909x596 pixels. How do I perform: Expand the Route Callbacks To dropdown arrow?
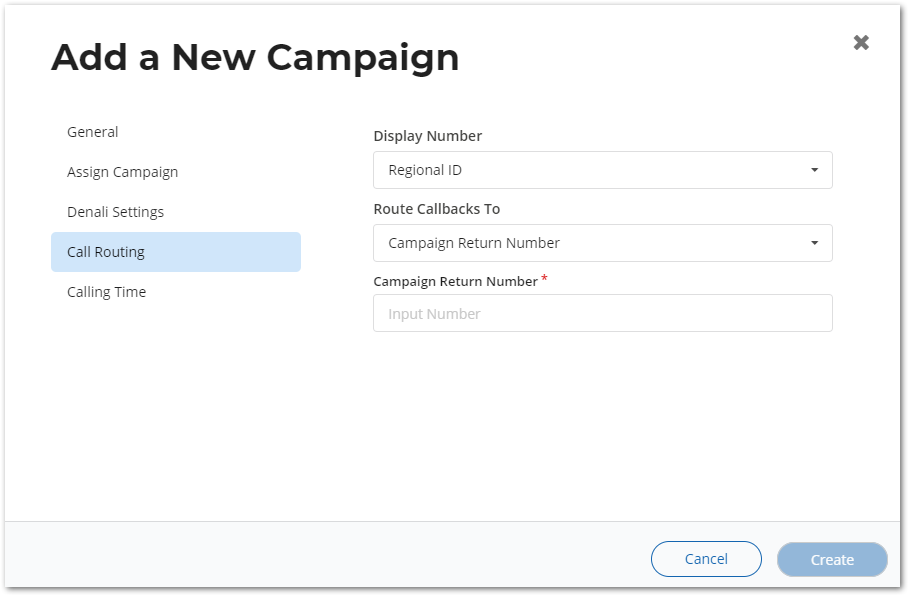coord(815,243)
